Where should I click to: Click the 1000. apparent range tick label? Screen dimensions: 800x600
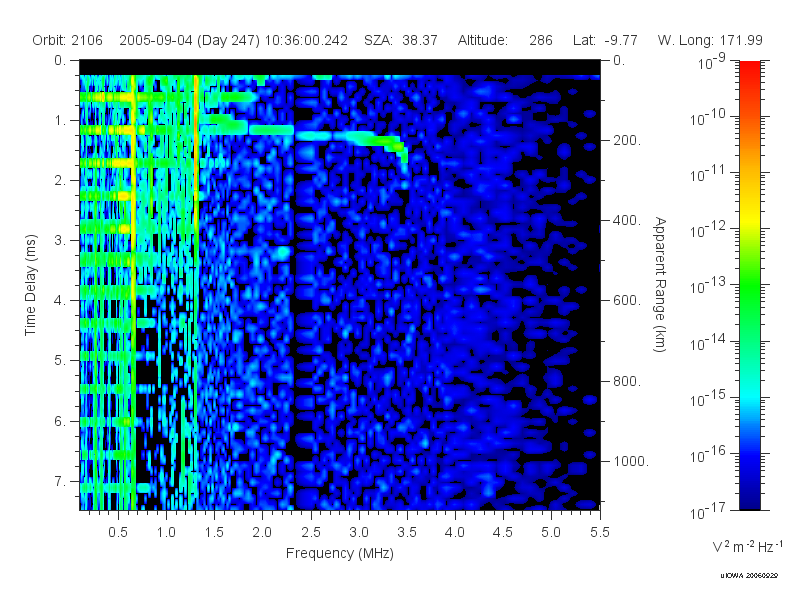tap(631, 461)
